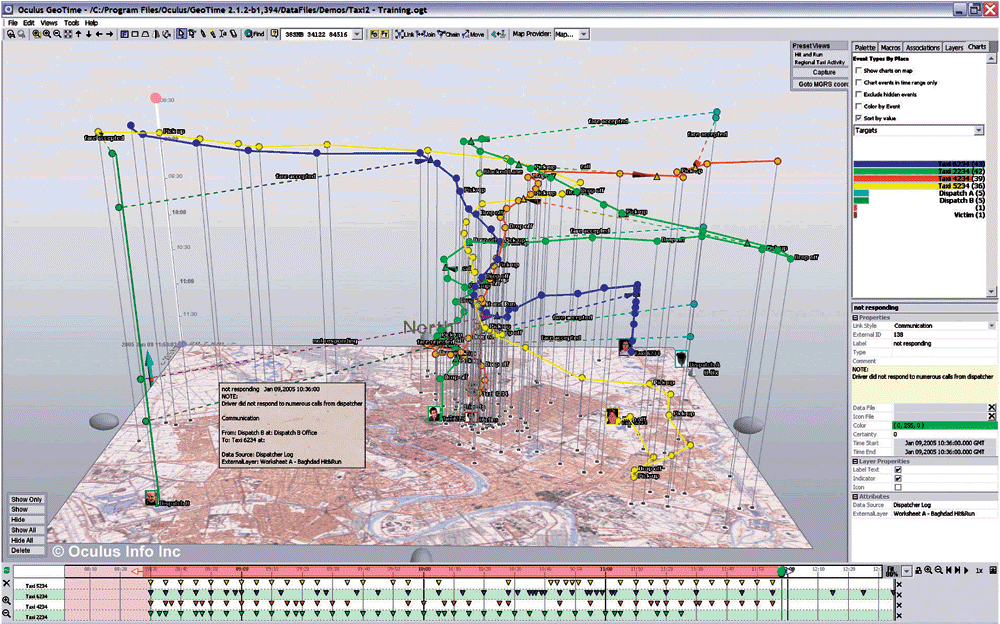Open the Views menu
Screen dimensions: 1000x624
click(x=49, y=22)
